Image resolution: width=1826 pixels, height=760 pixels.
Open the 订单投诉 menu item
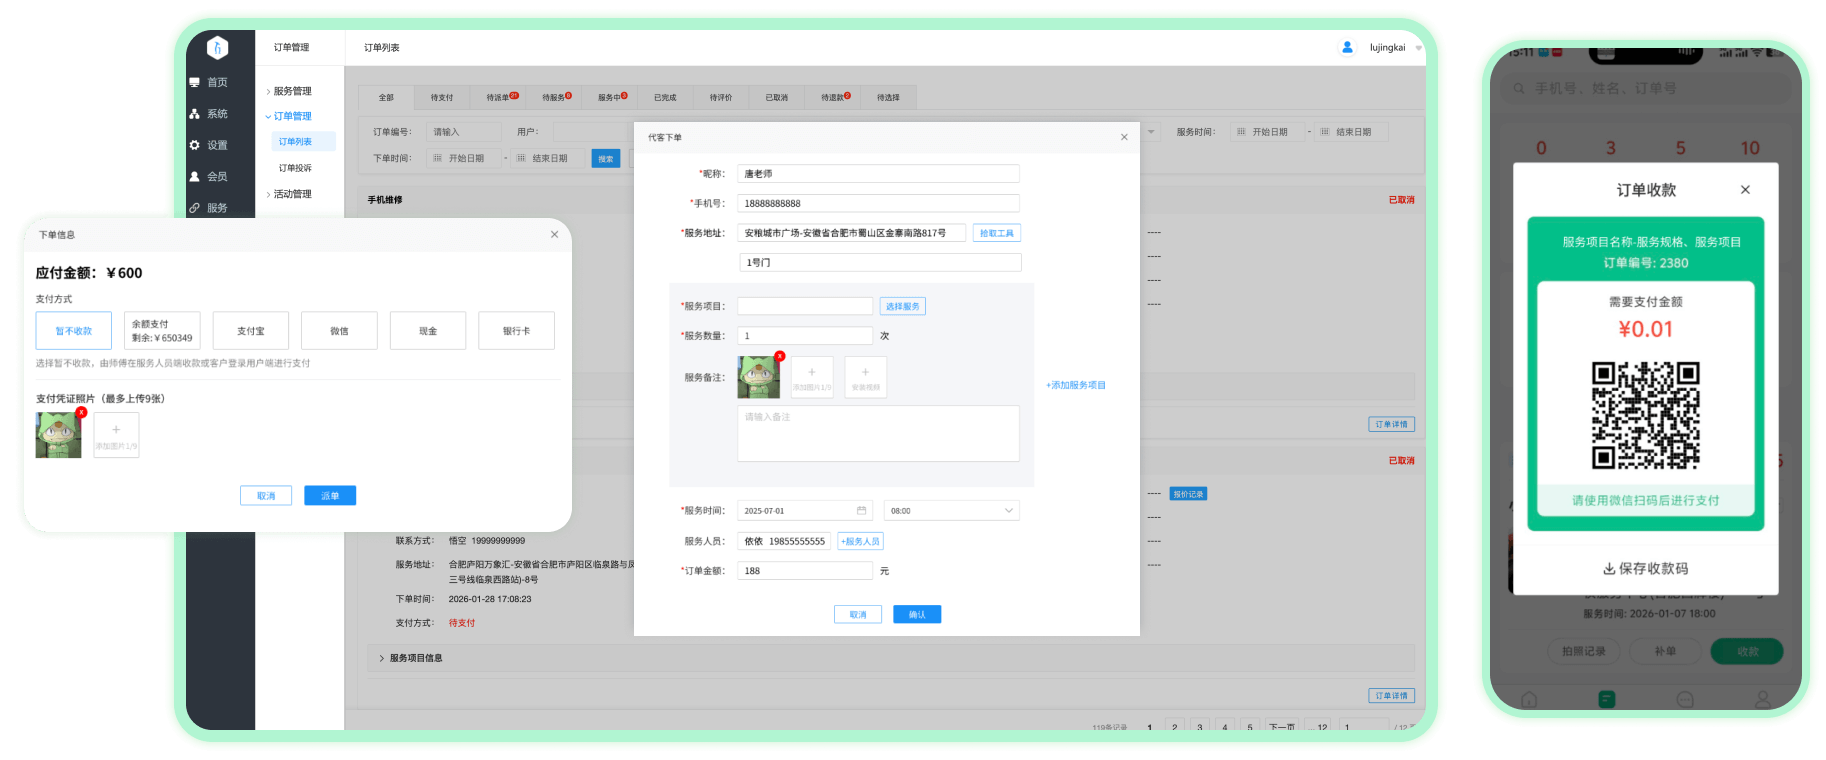click(x=295, y=168)
